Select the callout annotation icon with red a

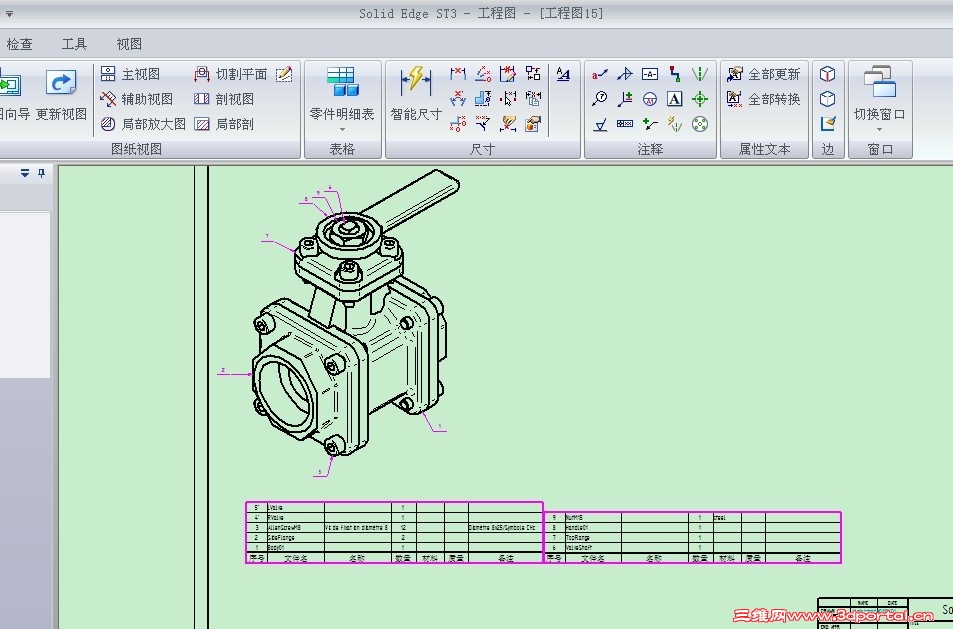coord(600,74)
